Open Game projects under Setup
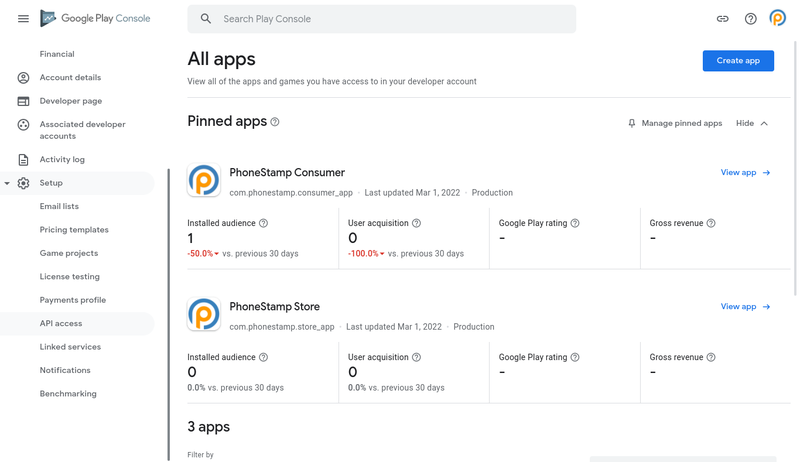Screen dimensions: 800x462 pyautogui.click(x=69, y=253)
